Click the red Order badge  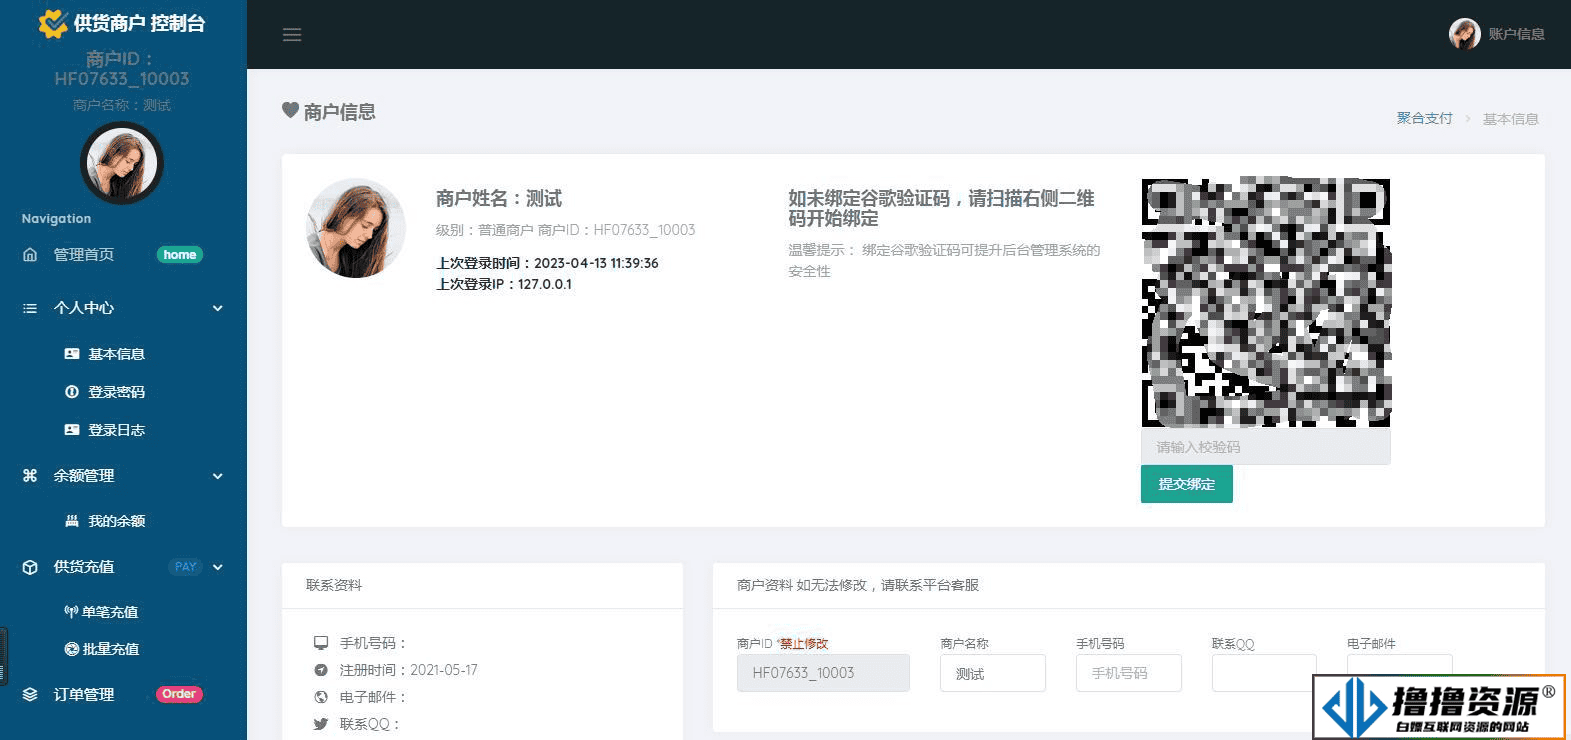pos(180,694)
